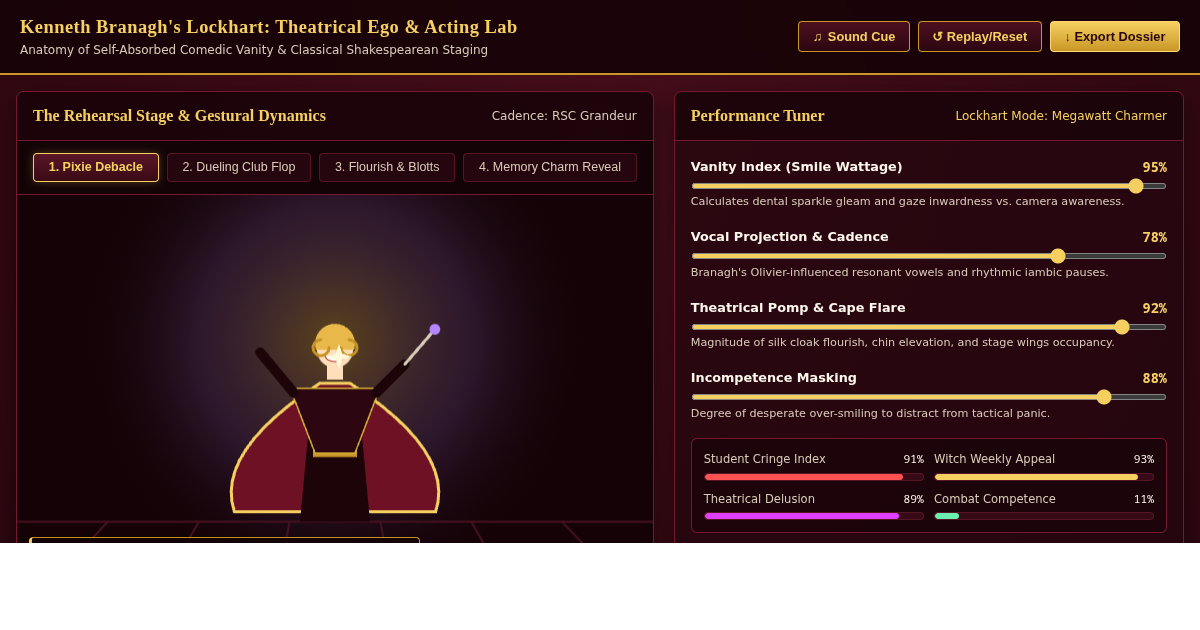The width and height of the screenshot is (1200, 630).
Task: Click the 92% Theatrical Pomp value
Action: [x=1155, y=308]
